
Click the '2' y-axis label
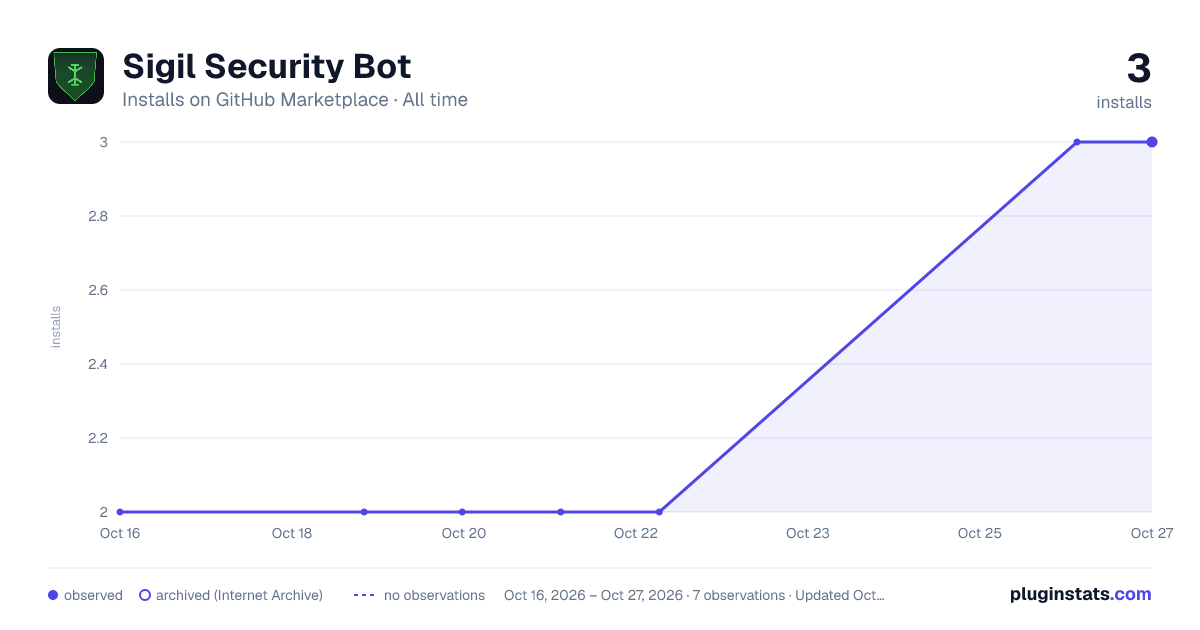coord(103,512)
